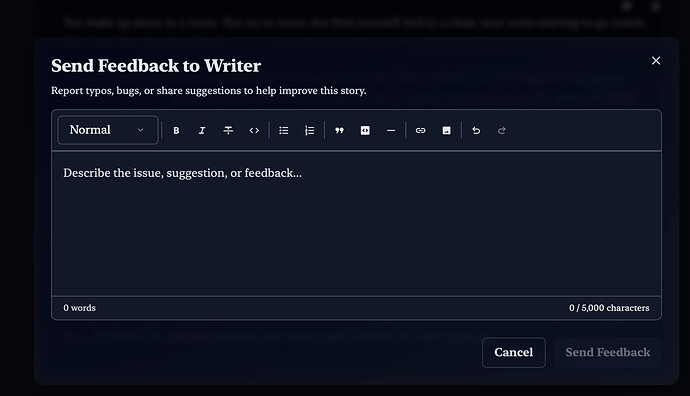Redo the last undone edit
This screenshot has width=690, height=396.
coord(502,131)
